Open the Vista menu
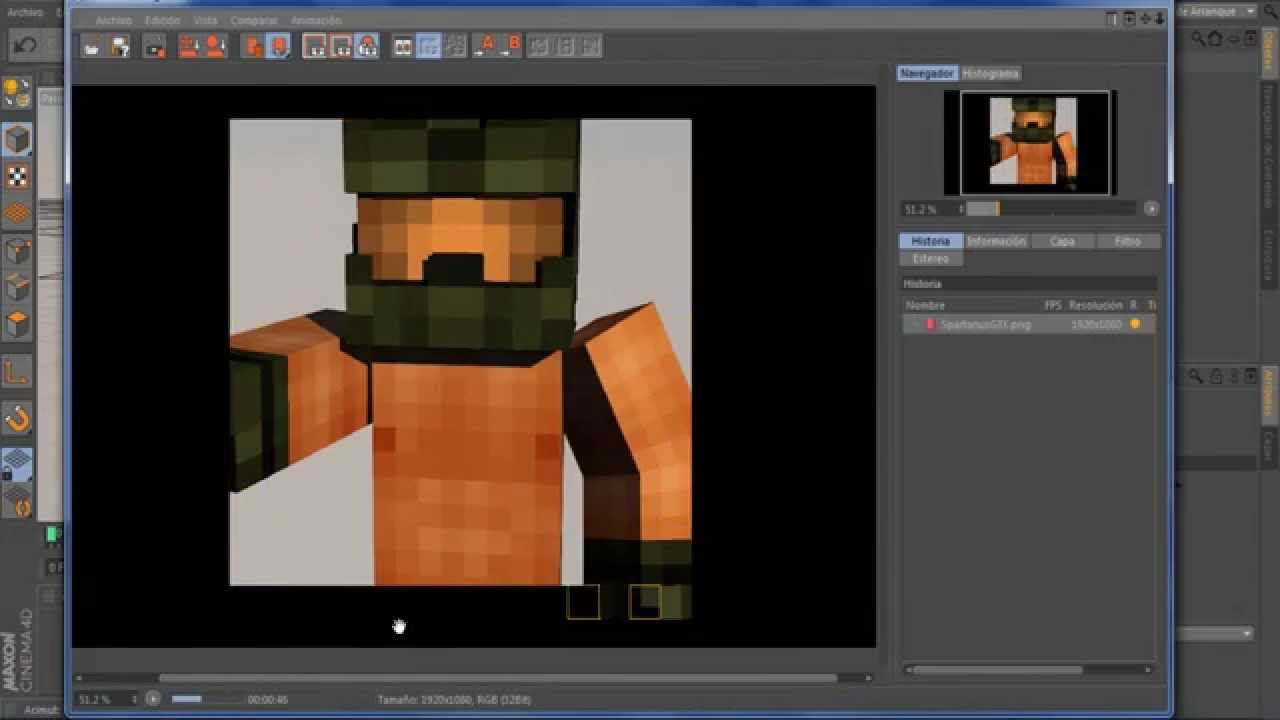The width and height of the screenshot is (1280, 720). click(205, 20)
